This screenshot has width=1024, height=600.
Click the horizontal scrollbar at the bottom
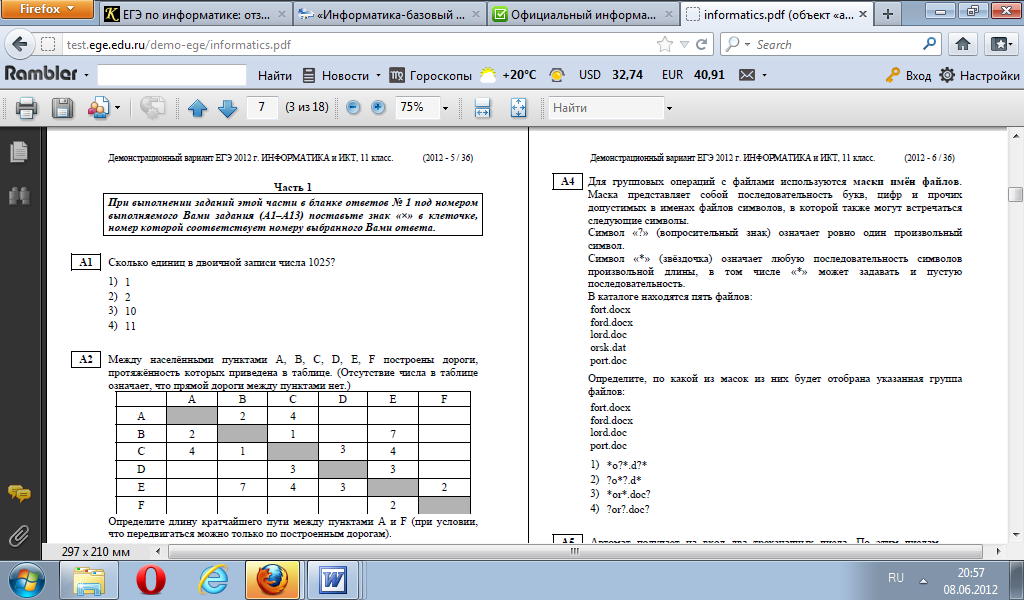tap(575, 552)
